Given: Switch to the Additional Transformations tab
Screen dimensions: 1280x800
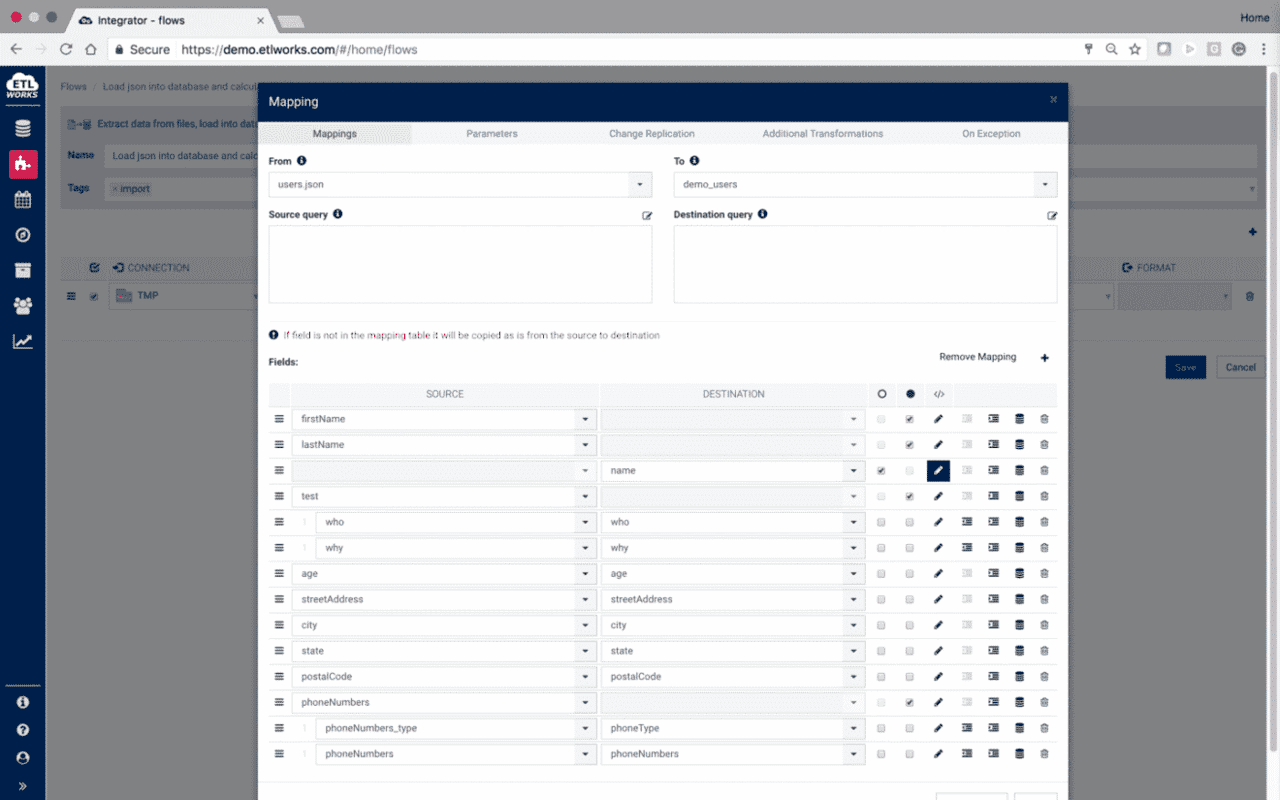Looking at the screenshot, I should (822, 134).
